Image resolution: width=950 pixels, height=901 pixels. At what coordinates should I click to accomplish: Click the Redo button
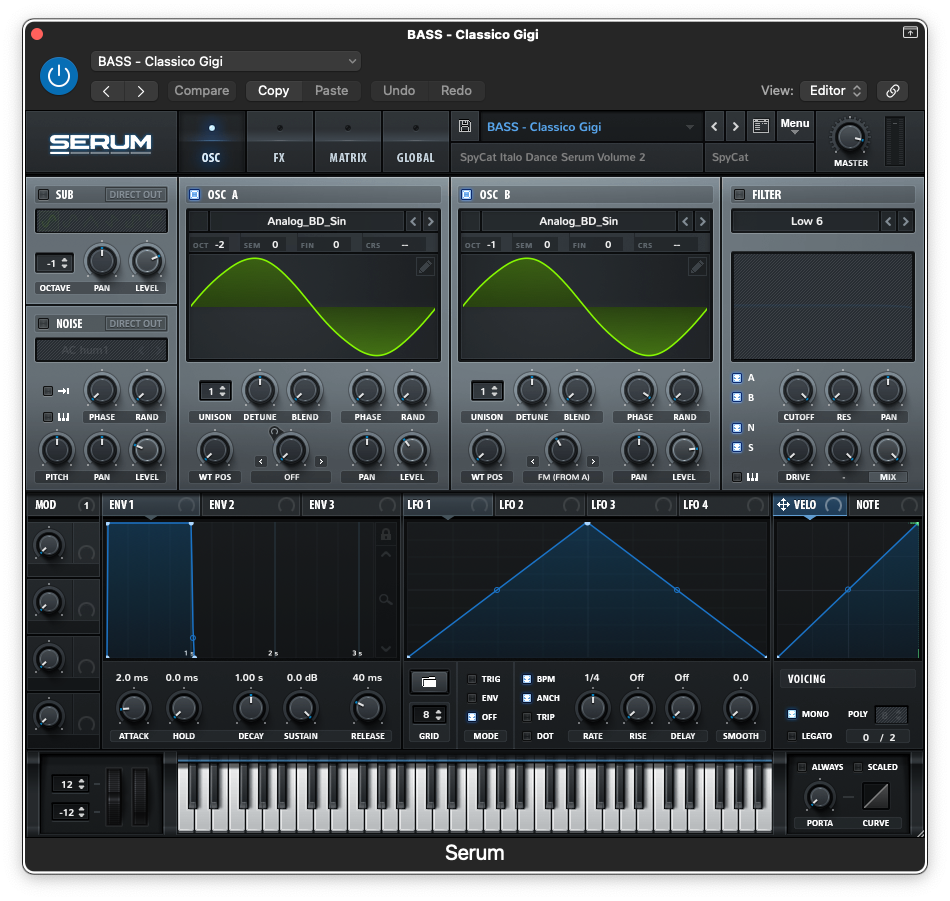(x=456, y=91)
